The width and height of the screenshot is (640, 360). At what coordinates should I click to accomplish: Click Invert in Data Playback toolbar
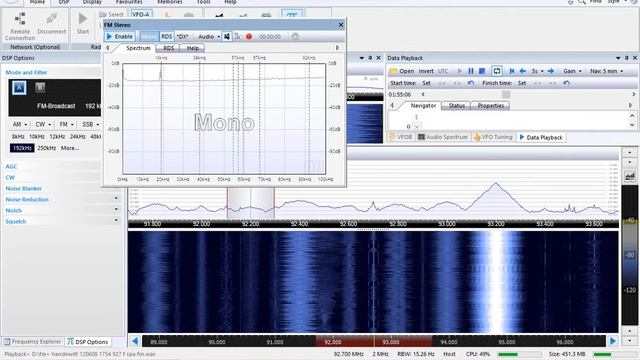(426, 71)
